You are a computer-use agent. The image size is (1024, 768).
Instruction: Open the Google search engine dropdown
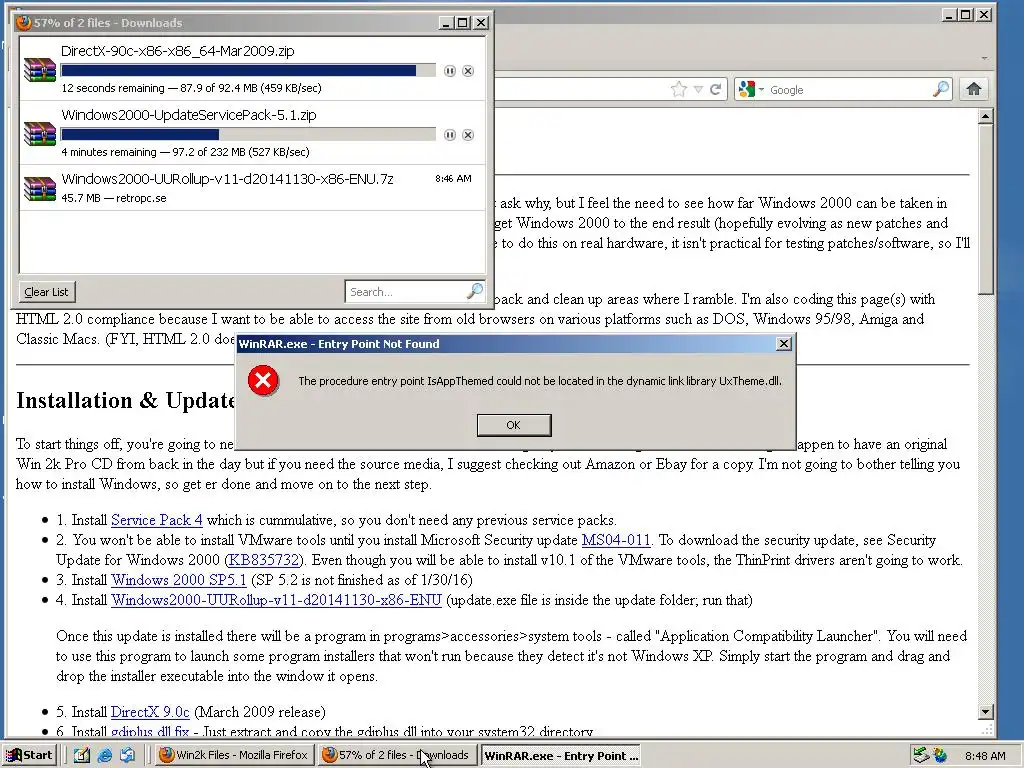pos(761,89)
